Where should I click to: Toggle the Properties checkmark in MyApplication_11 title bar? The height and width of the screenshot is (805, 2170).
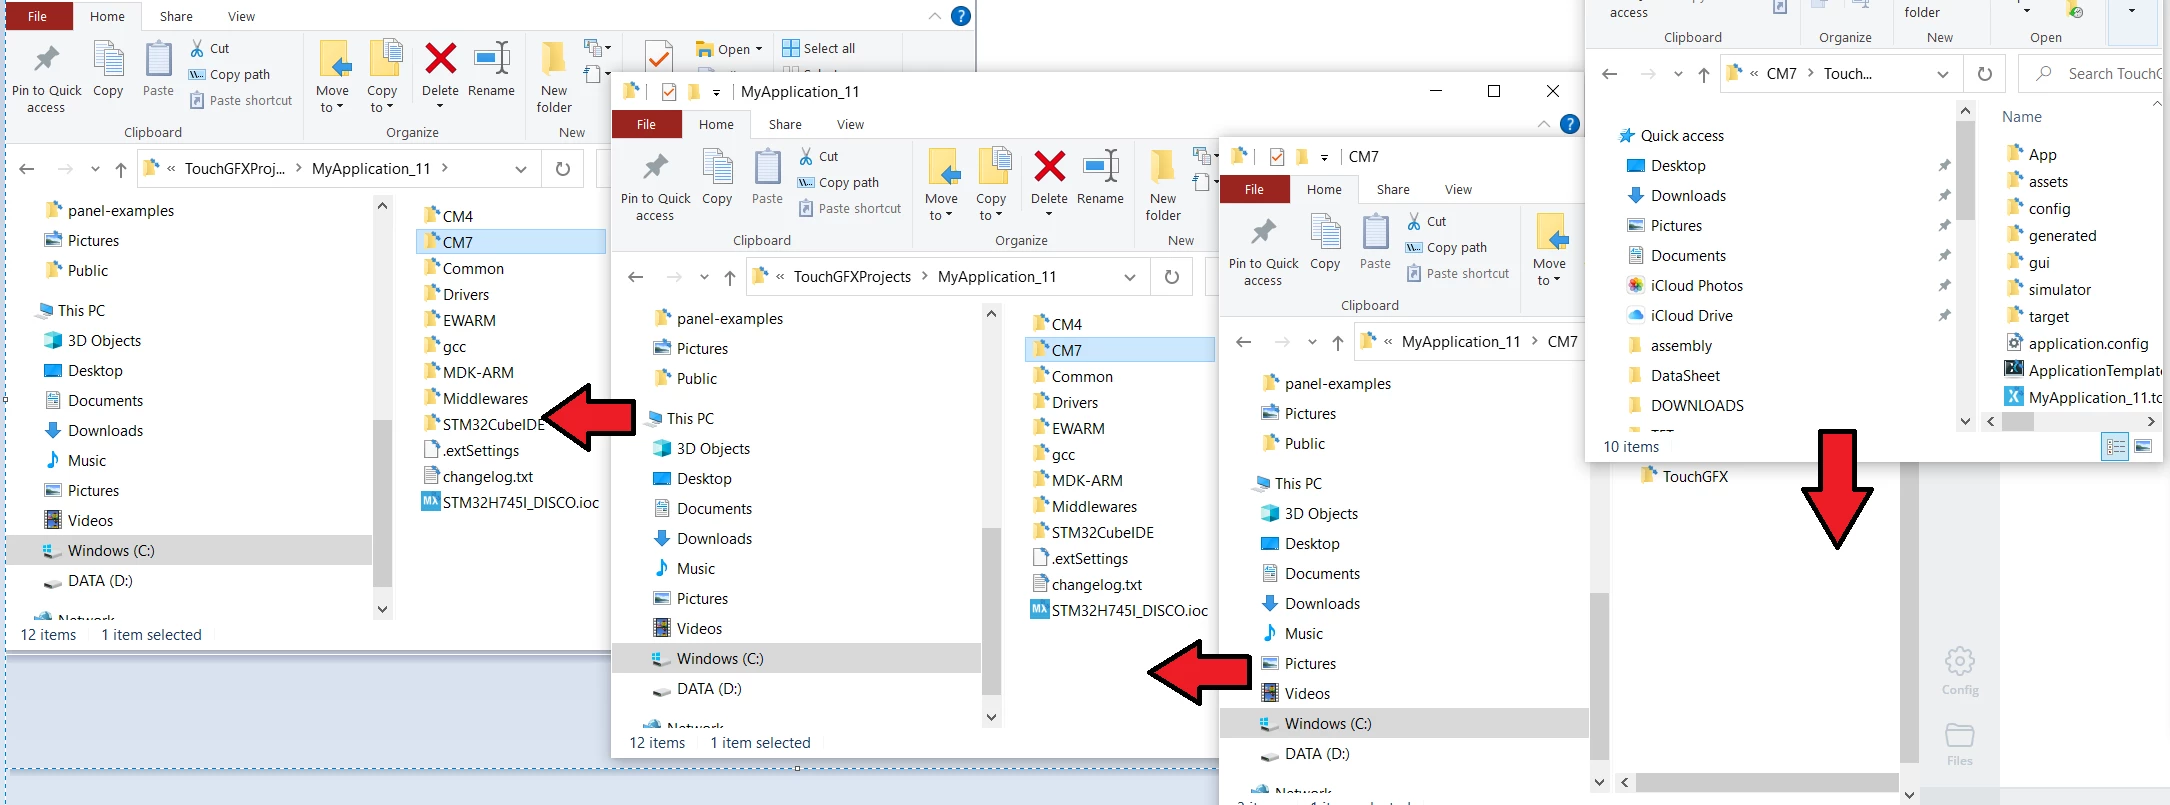click(668, 92)
